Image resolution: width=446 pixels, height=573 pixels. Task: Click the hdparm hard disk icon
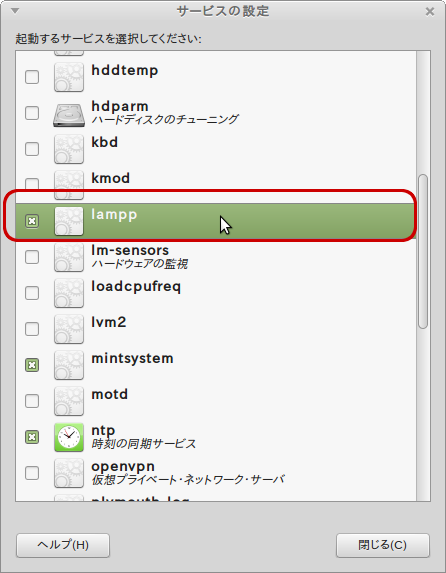point(69,115)
